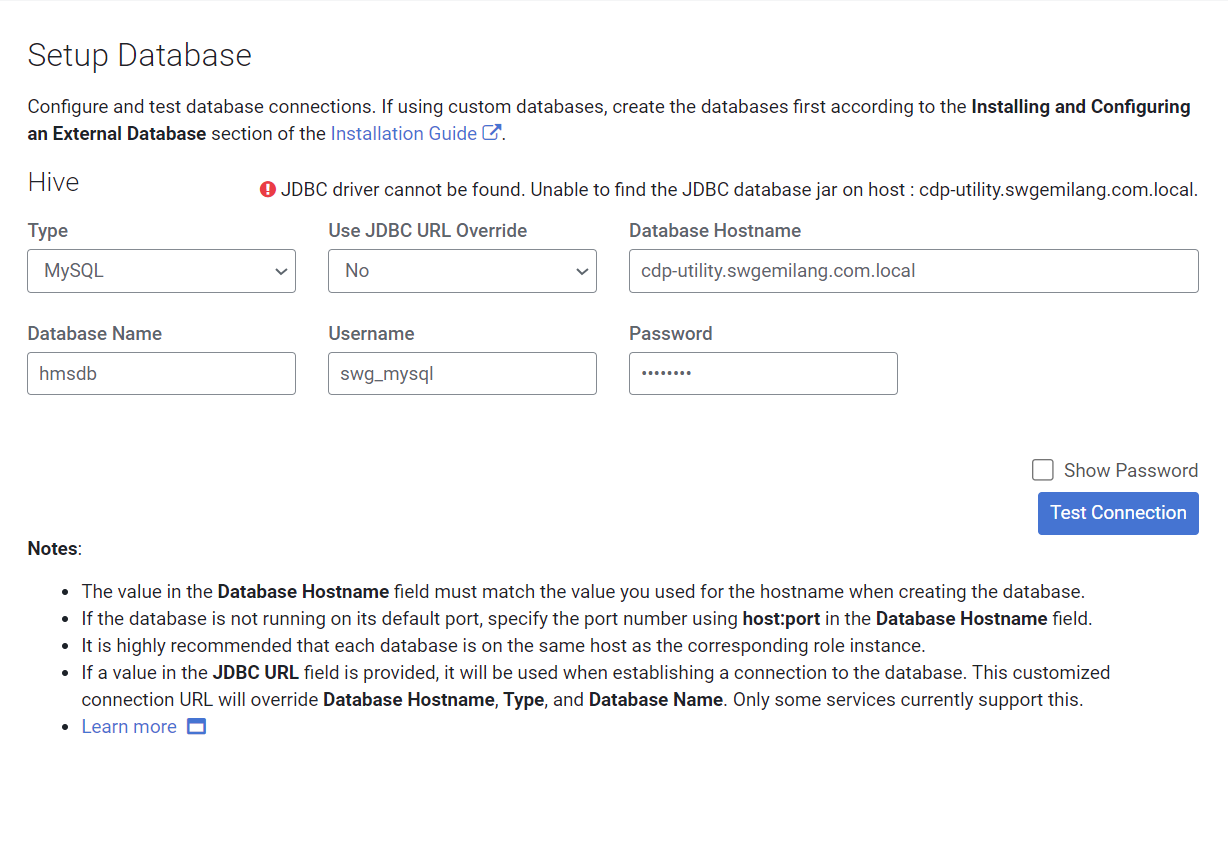Image resolution: width=1228 pixels, height=850 pixels.
Task: Select the Database Hostname input field
Action: pos(913,271)
